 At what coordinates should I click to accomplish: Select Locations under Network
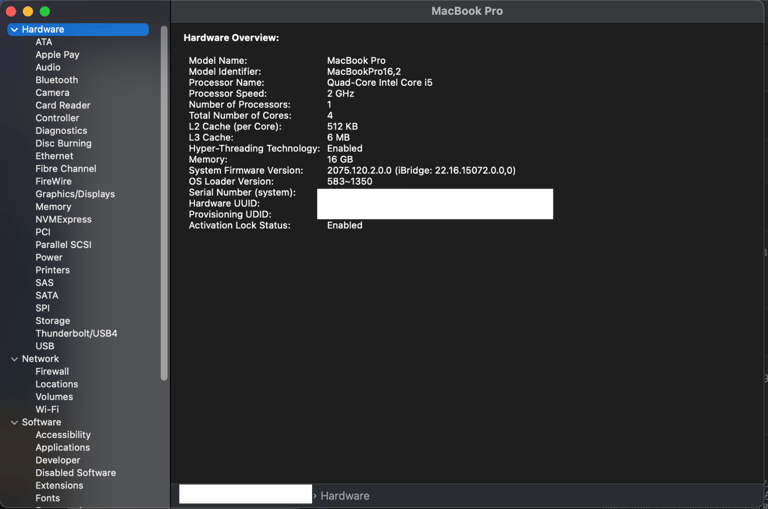pyautogui.click(x=57, y=384)
